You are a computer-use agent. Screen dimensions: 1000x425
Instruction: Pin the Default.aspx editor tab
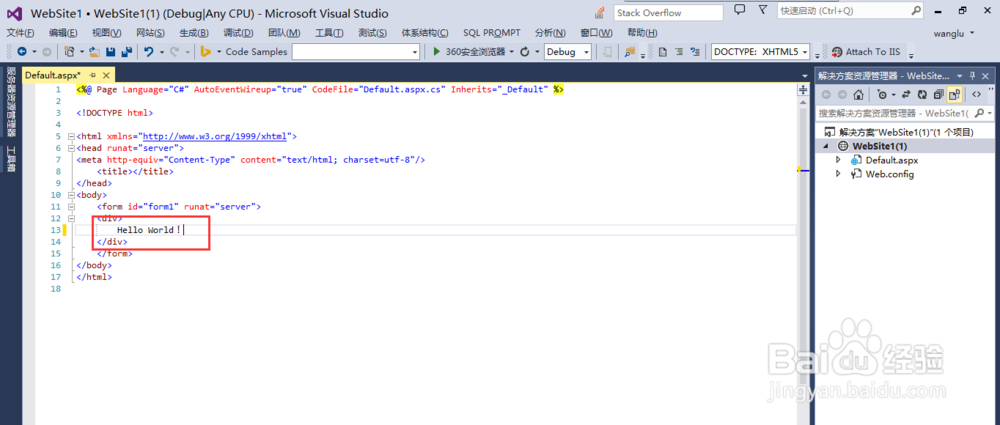tap(93, 75)
